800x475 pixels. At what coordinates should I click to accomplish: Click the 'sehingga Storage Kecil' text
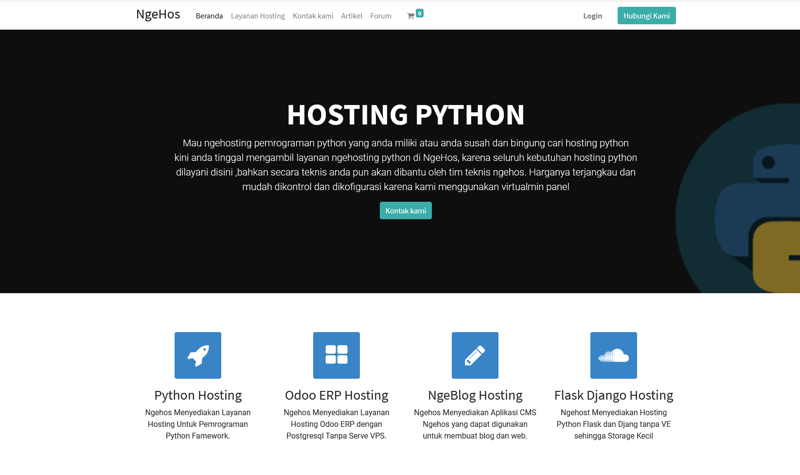[x=613, y=436]
